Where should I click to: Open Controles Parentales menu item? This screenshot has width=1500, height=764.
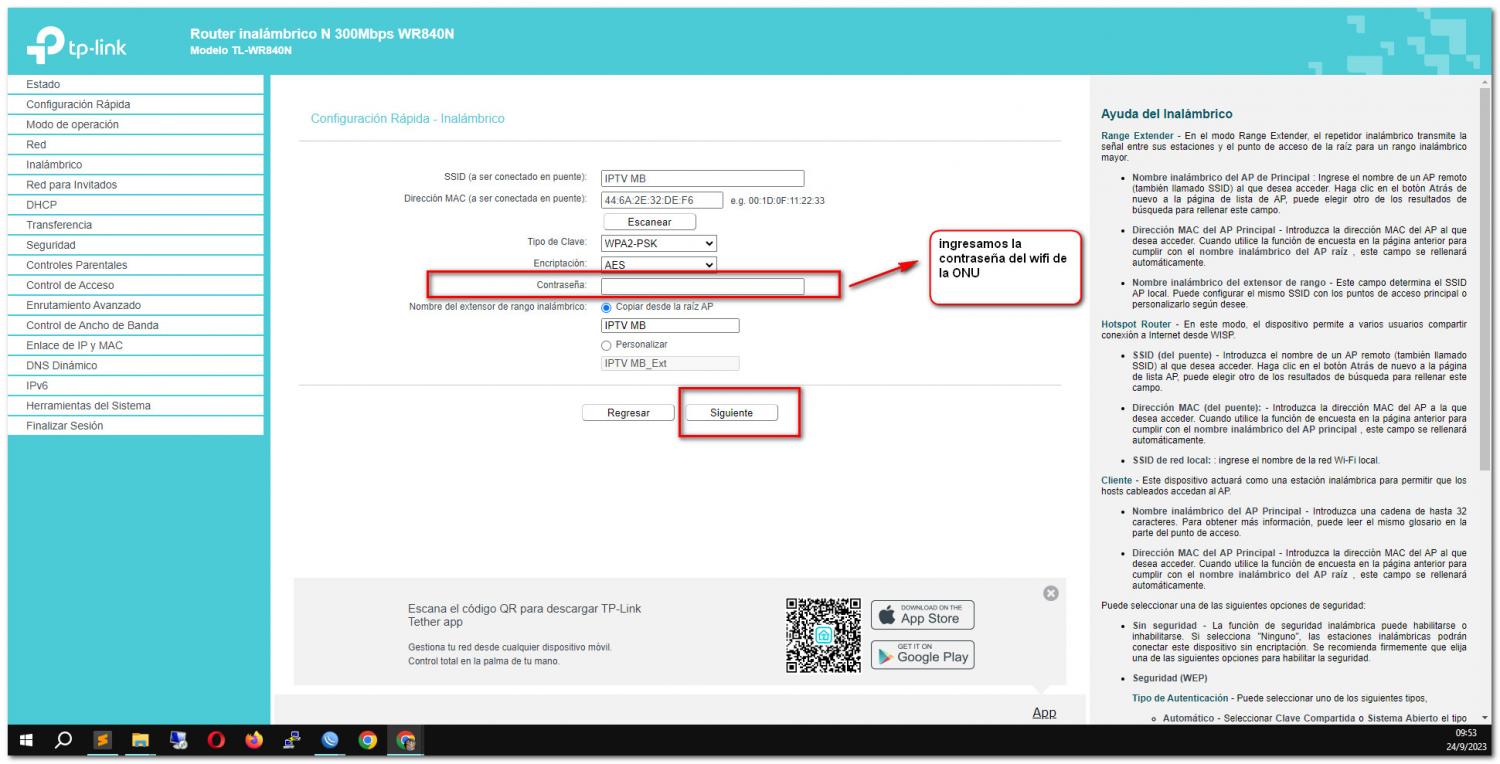[76, 265]
